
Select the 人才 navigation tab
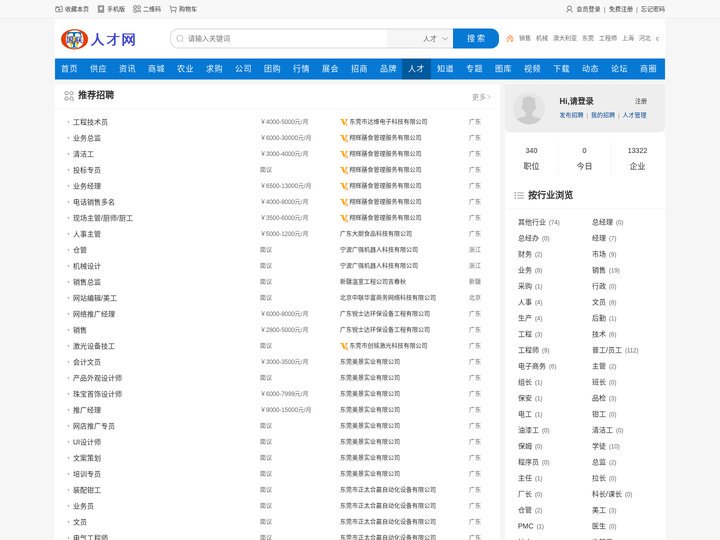click(x=416, y=69)
